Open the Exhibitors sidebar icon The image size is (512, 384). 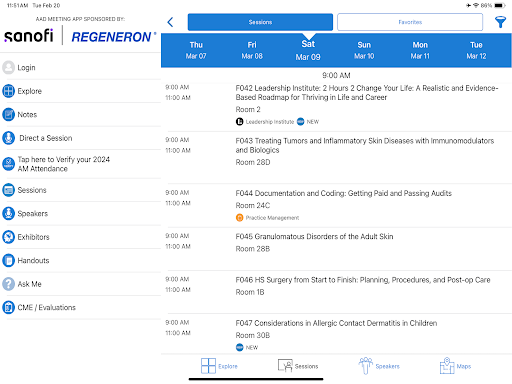click(x=8, y=237)
